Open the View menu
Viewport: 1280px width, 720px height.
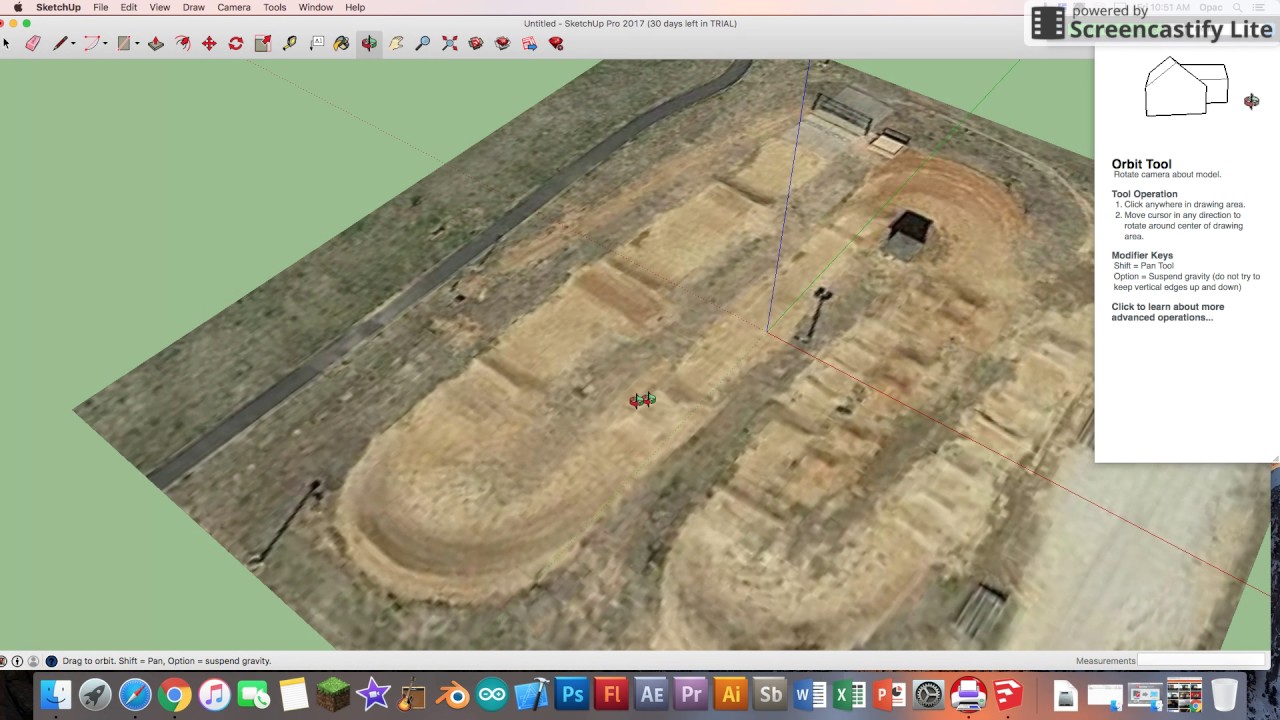click(160, 7)
